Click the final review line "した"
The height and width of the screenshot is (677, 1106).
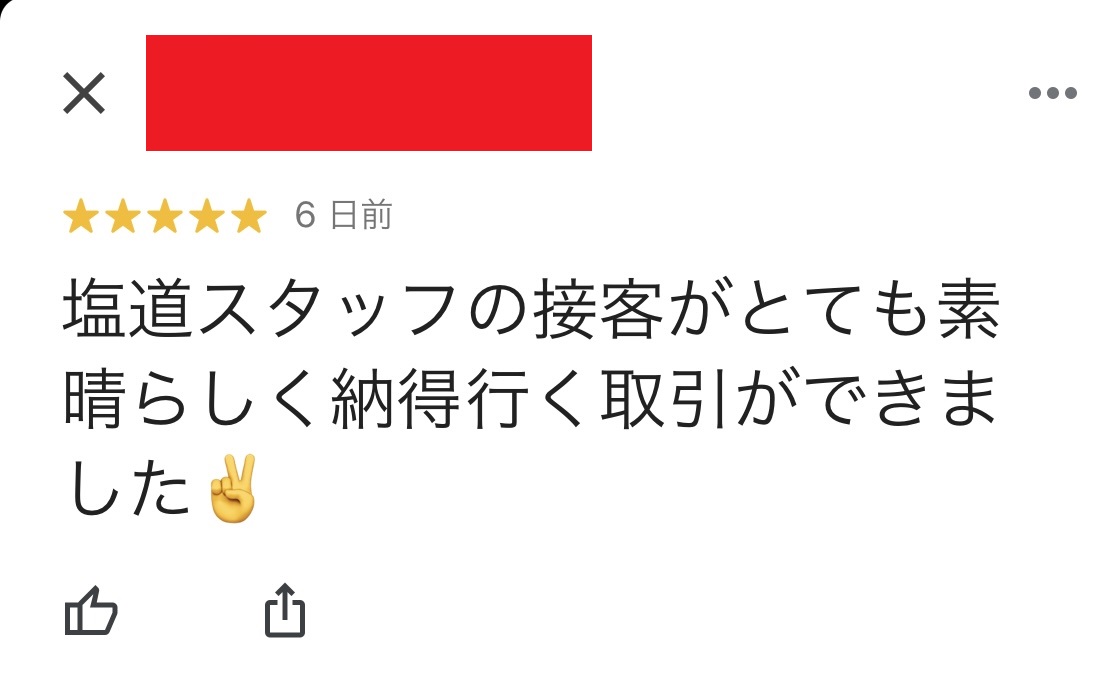(129, 489)
